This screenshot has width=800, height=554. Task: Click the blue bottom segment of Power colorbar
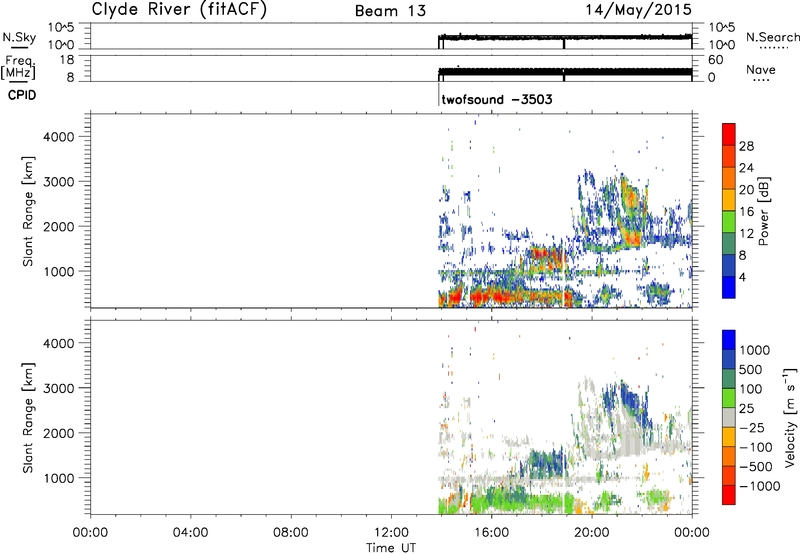point(729,287)
